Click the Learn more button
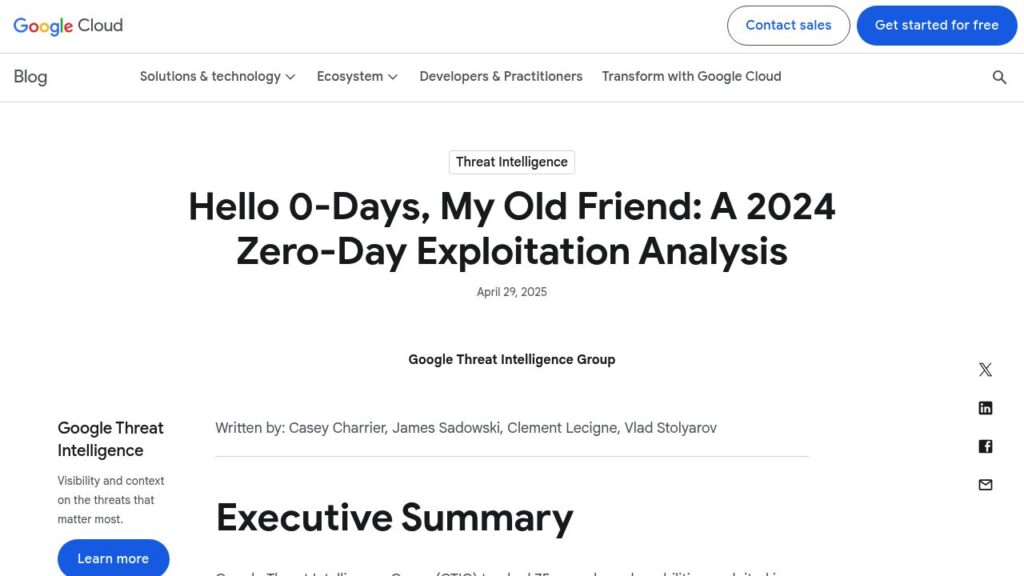 (x=113, y=558)
